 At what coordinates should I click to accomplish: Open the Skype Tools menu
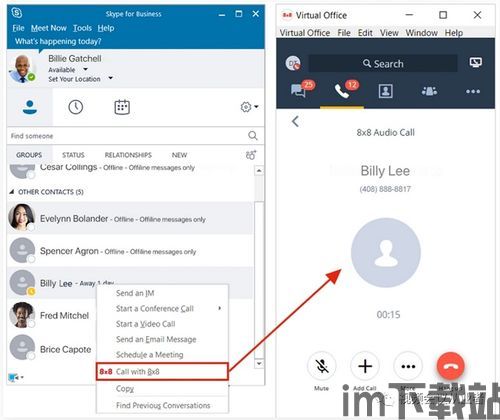point(82,28)
